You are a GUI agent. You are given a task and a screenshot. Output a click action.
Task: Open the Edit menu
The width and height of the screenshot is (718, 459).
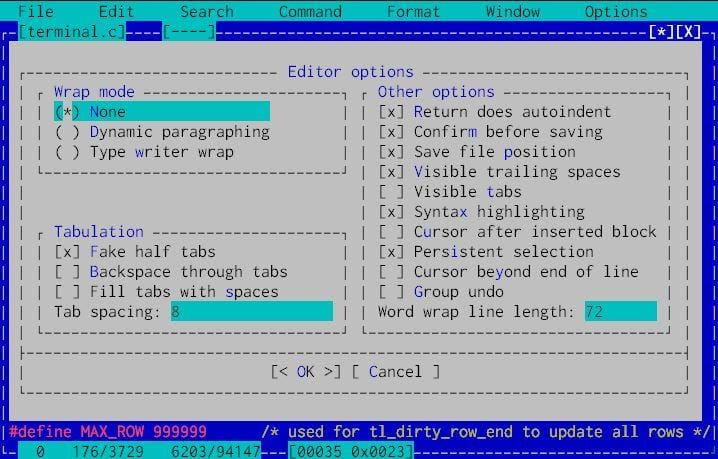point(116,11)
